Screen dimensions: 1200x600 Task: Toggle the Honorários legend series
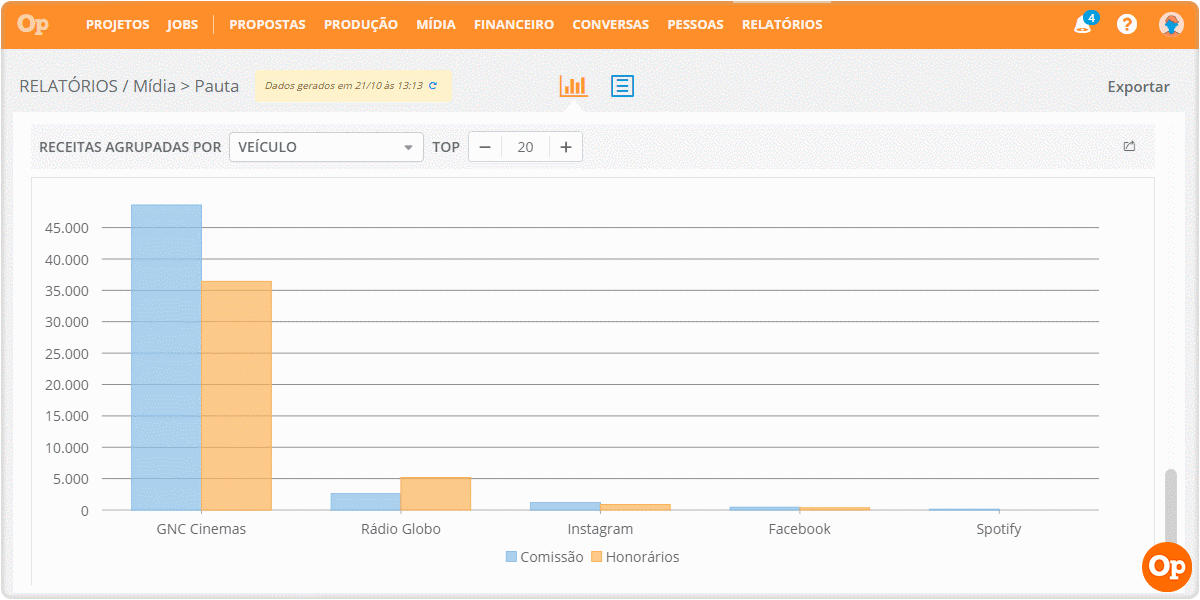[635, 557]
